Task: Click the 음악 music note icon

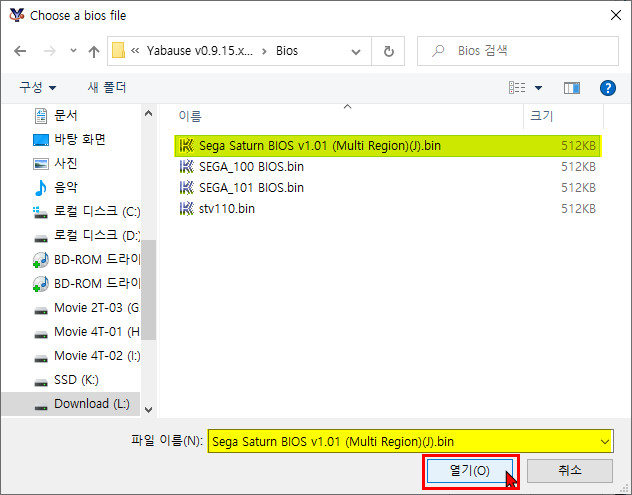Action: (41, 188)
